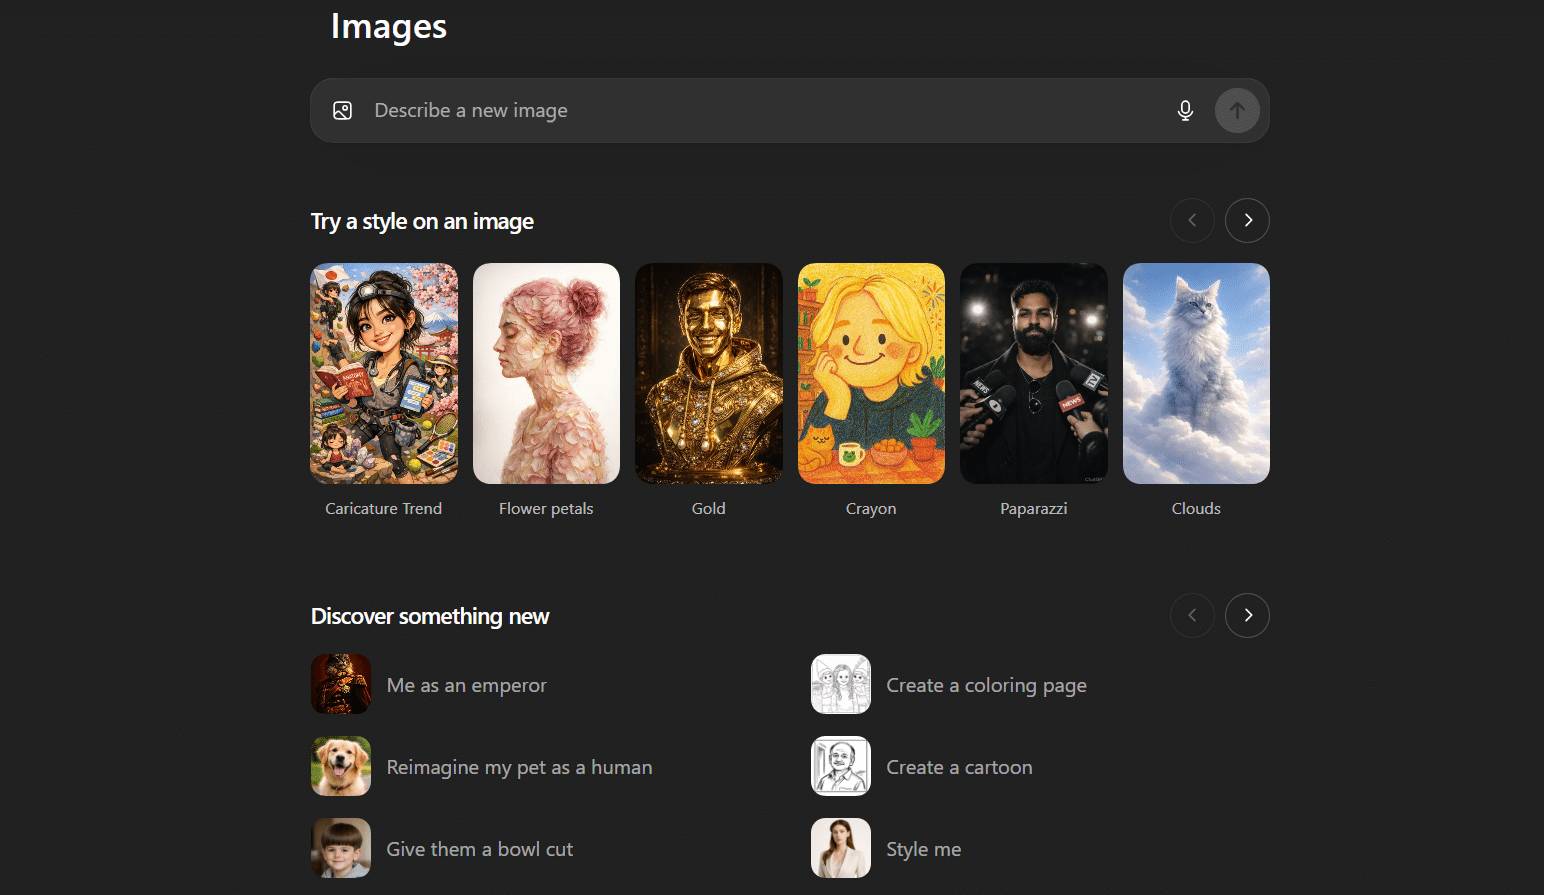Select the Paparazzi style image

tap(1033, 373)
